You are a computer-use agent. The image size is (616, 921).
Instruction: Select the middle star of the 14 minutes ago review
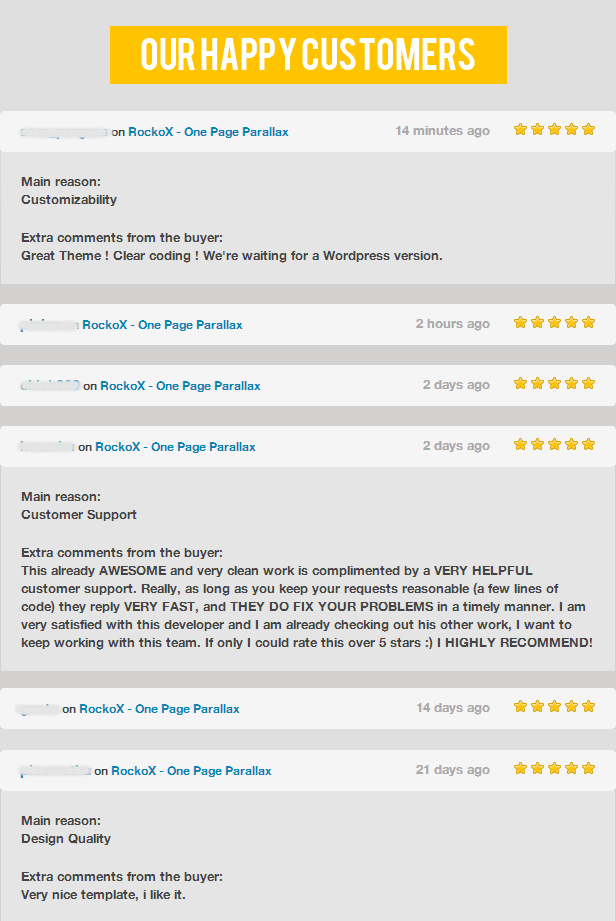tap(554, 129)
